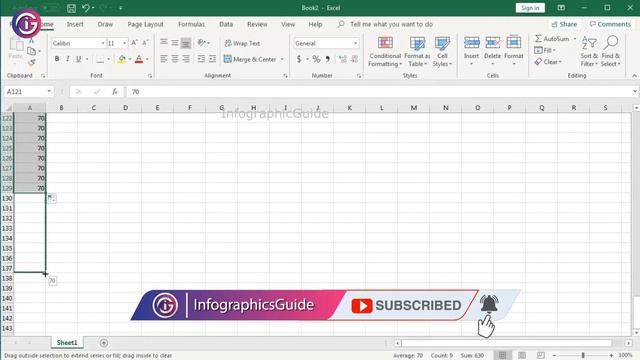This screenshot has height=360, width=640.
Task: Click the Sheet1 tab
Action: [67, 342]
